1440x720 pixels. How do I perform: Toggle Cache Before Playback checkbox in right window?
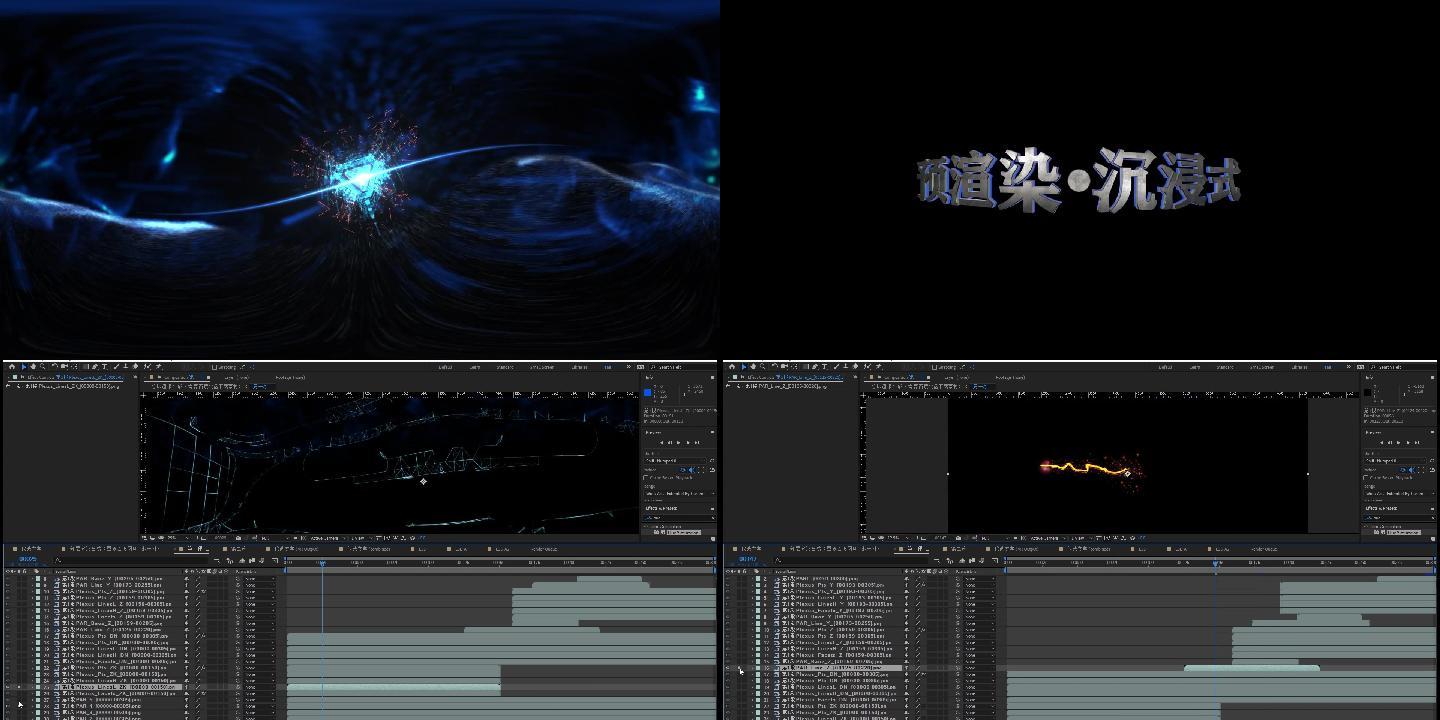(1366, 477)
